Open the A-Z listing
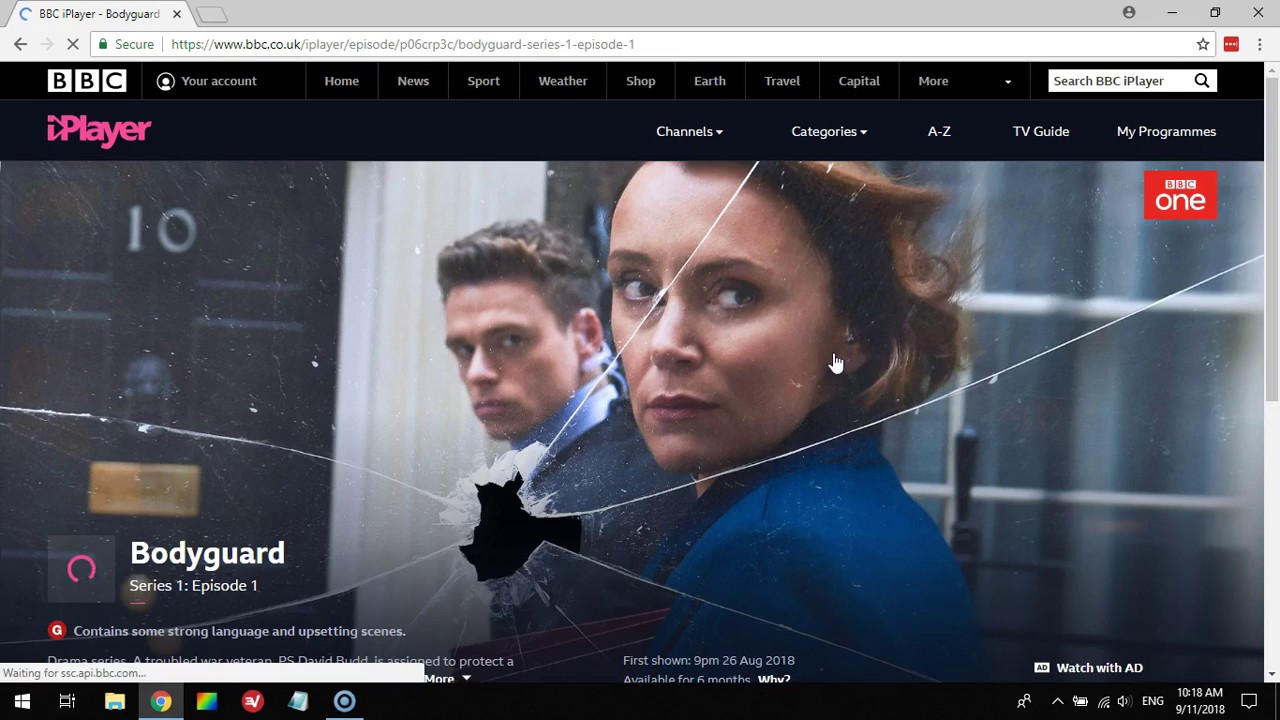 (x=939, y=131)
